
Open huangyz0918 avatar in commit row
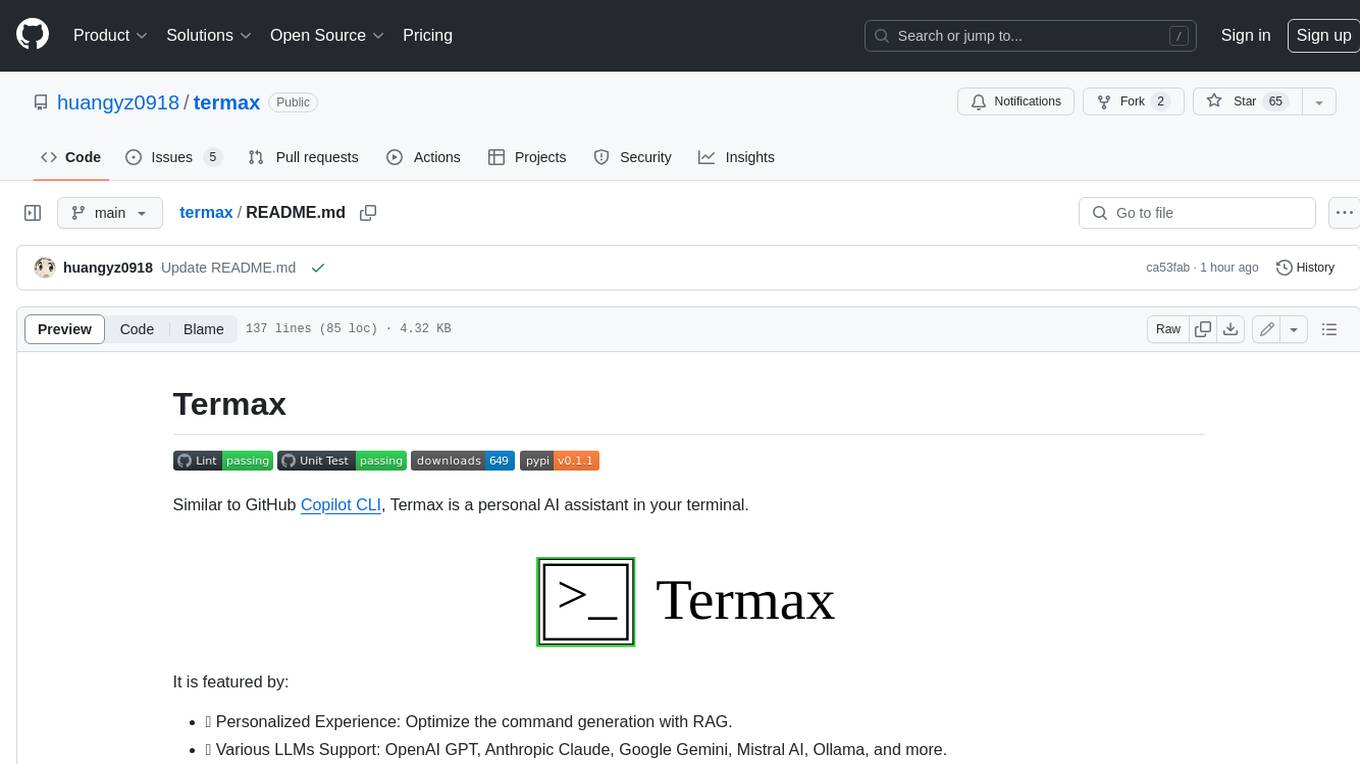44,267
